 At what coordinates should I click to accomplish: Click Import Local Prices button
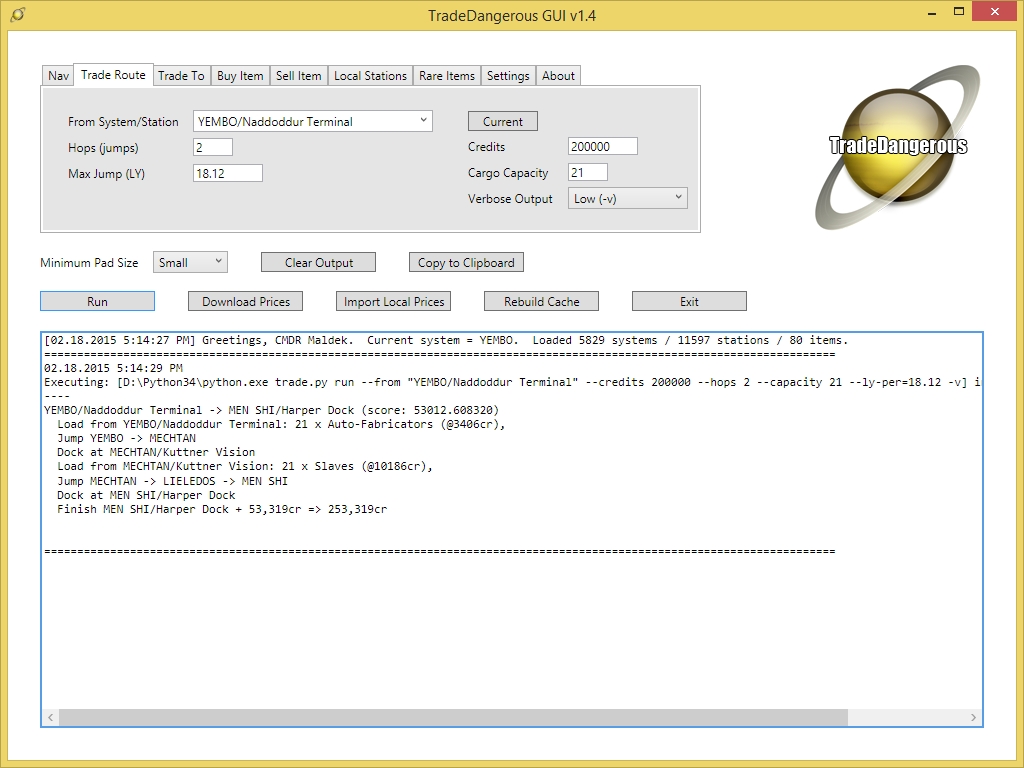click(394, 301)
